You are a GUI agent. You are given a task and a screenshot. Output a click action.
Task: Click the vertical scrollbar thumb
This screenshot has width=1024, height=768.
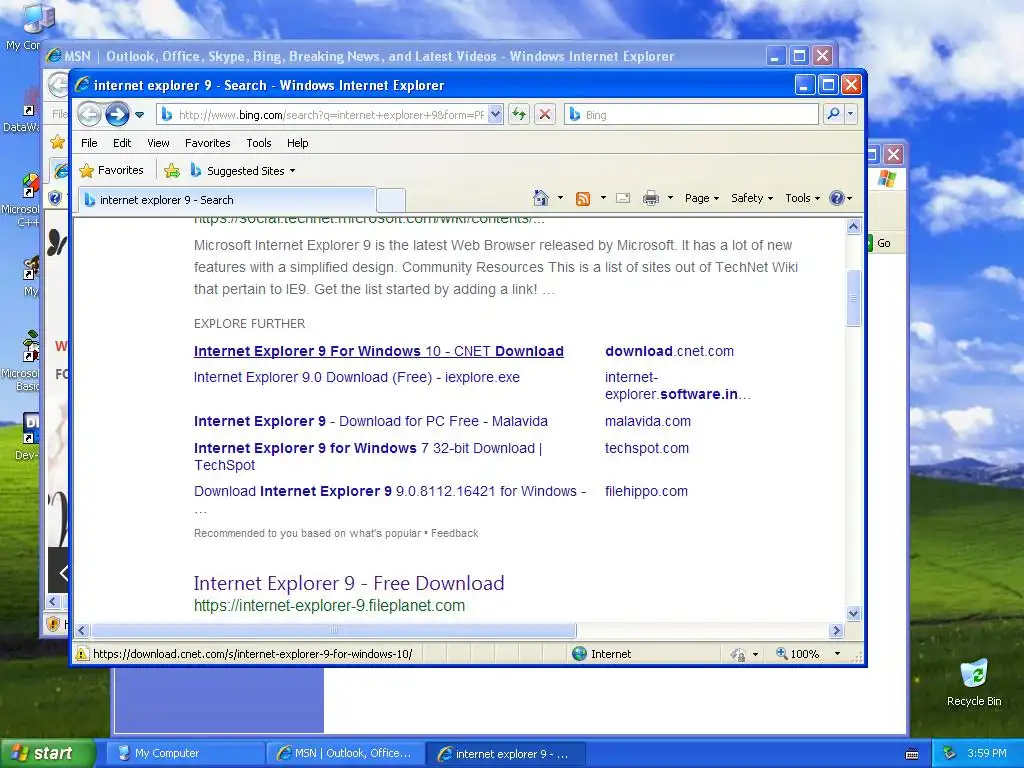pyautogui.click(x=853, y=297)
